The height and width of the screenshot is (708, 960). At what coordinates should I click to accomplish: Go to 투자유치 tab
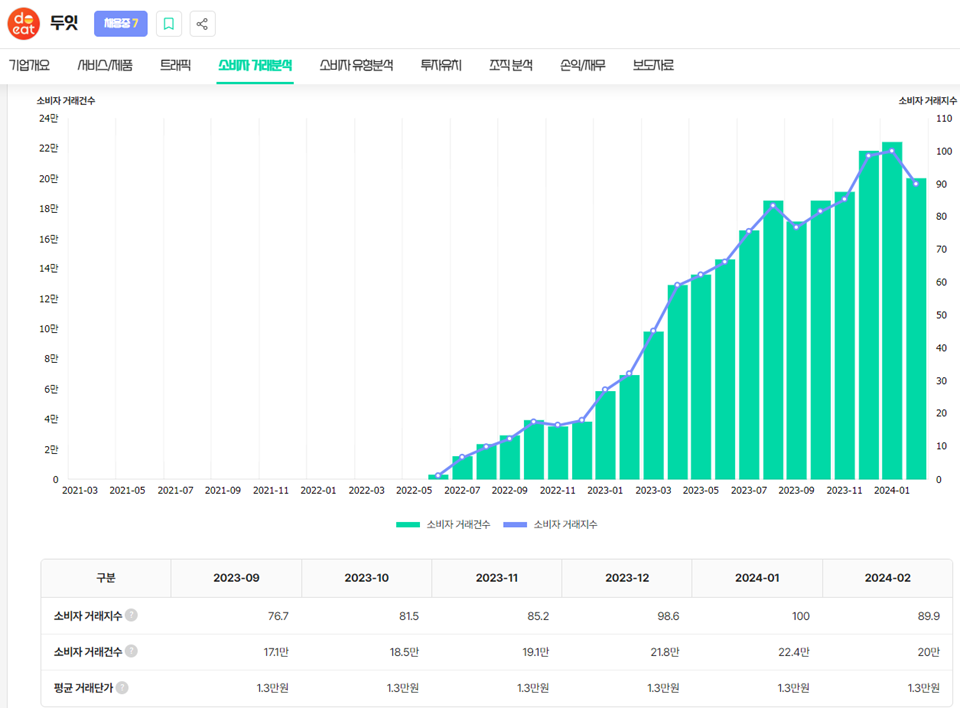[441, 65]
